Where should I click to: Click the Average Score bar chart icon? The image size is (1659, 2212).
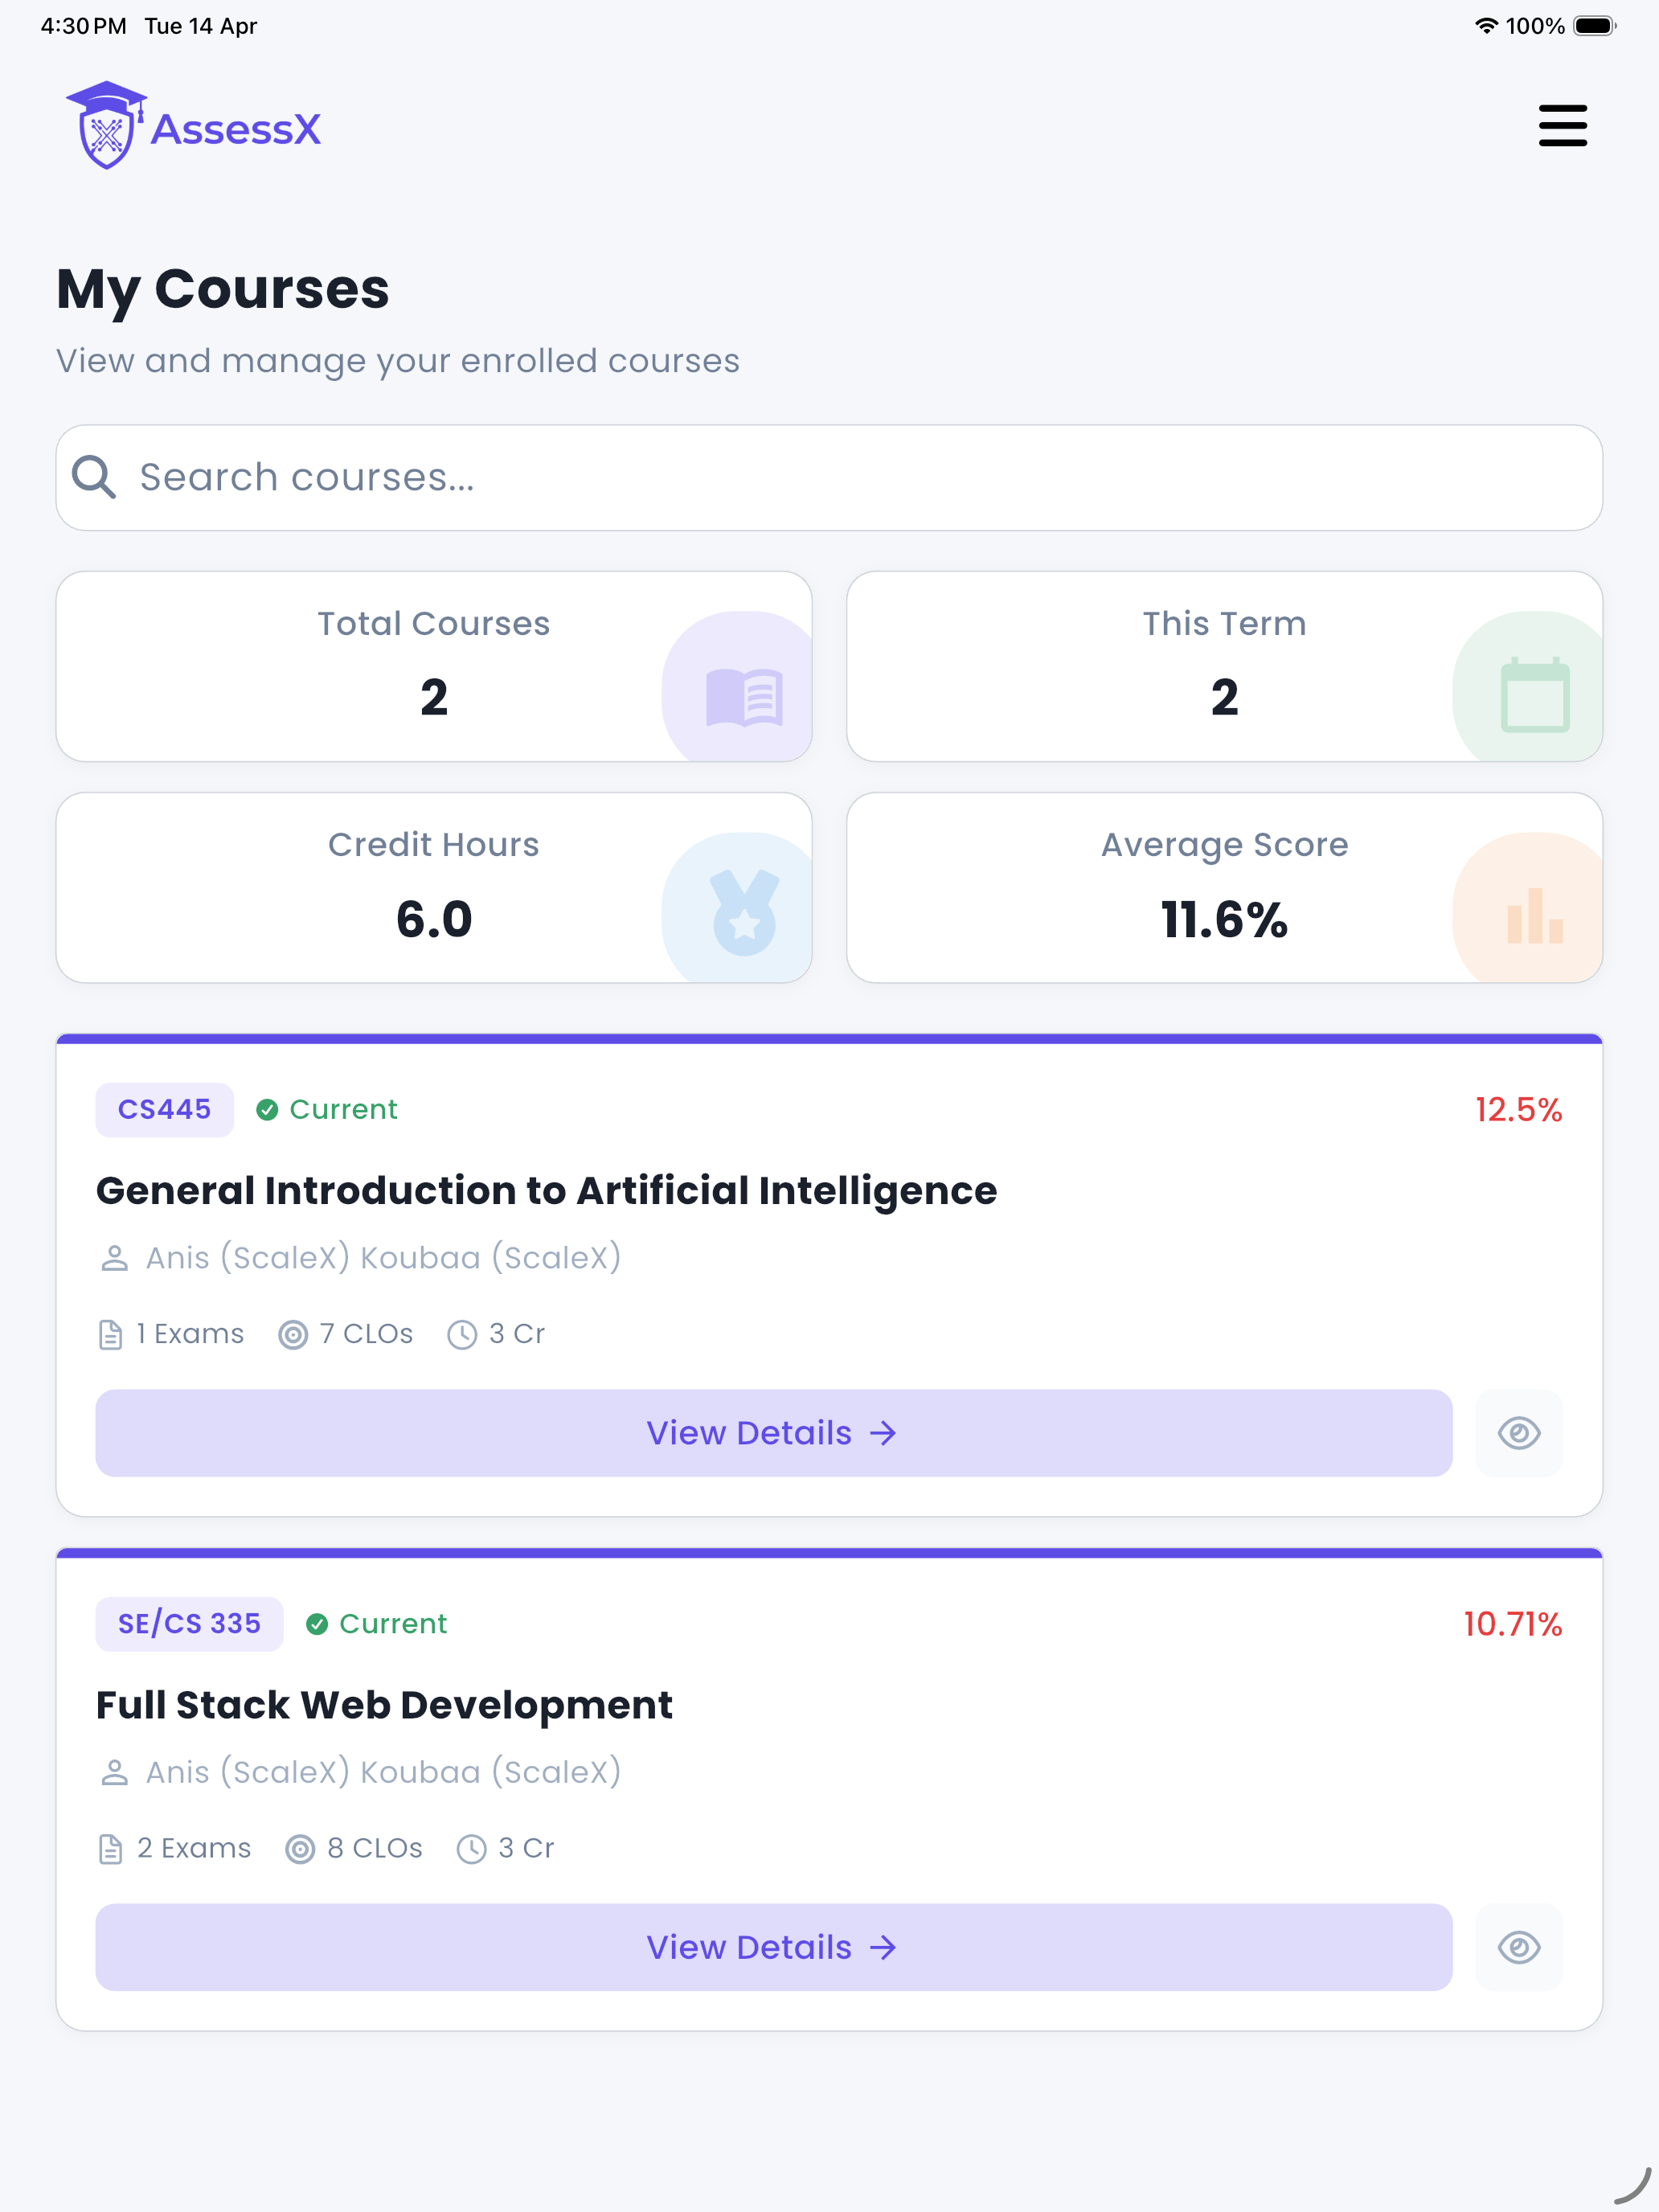pos(1534,916)
